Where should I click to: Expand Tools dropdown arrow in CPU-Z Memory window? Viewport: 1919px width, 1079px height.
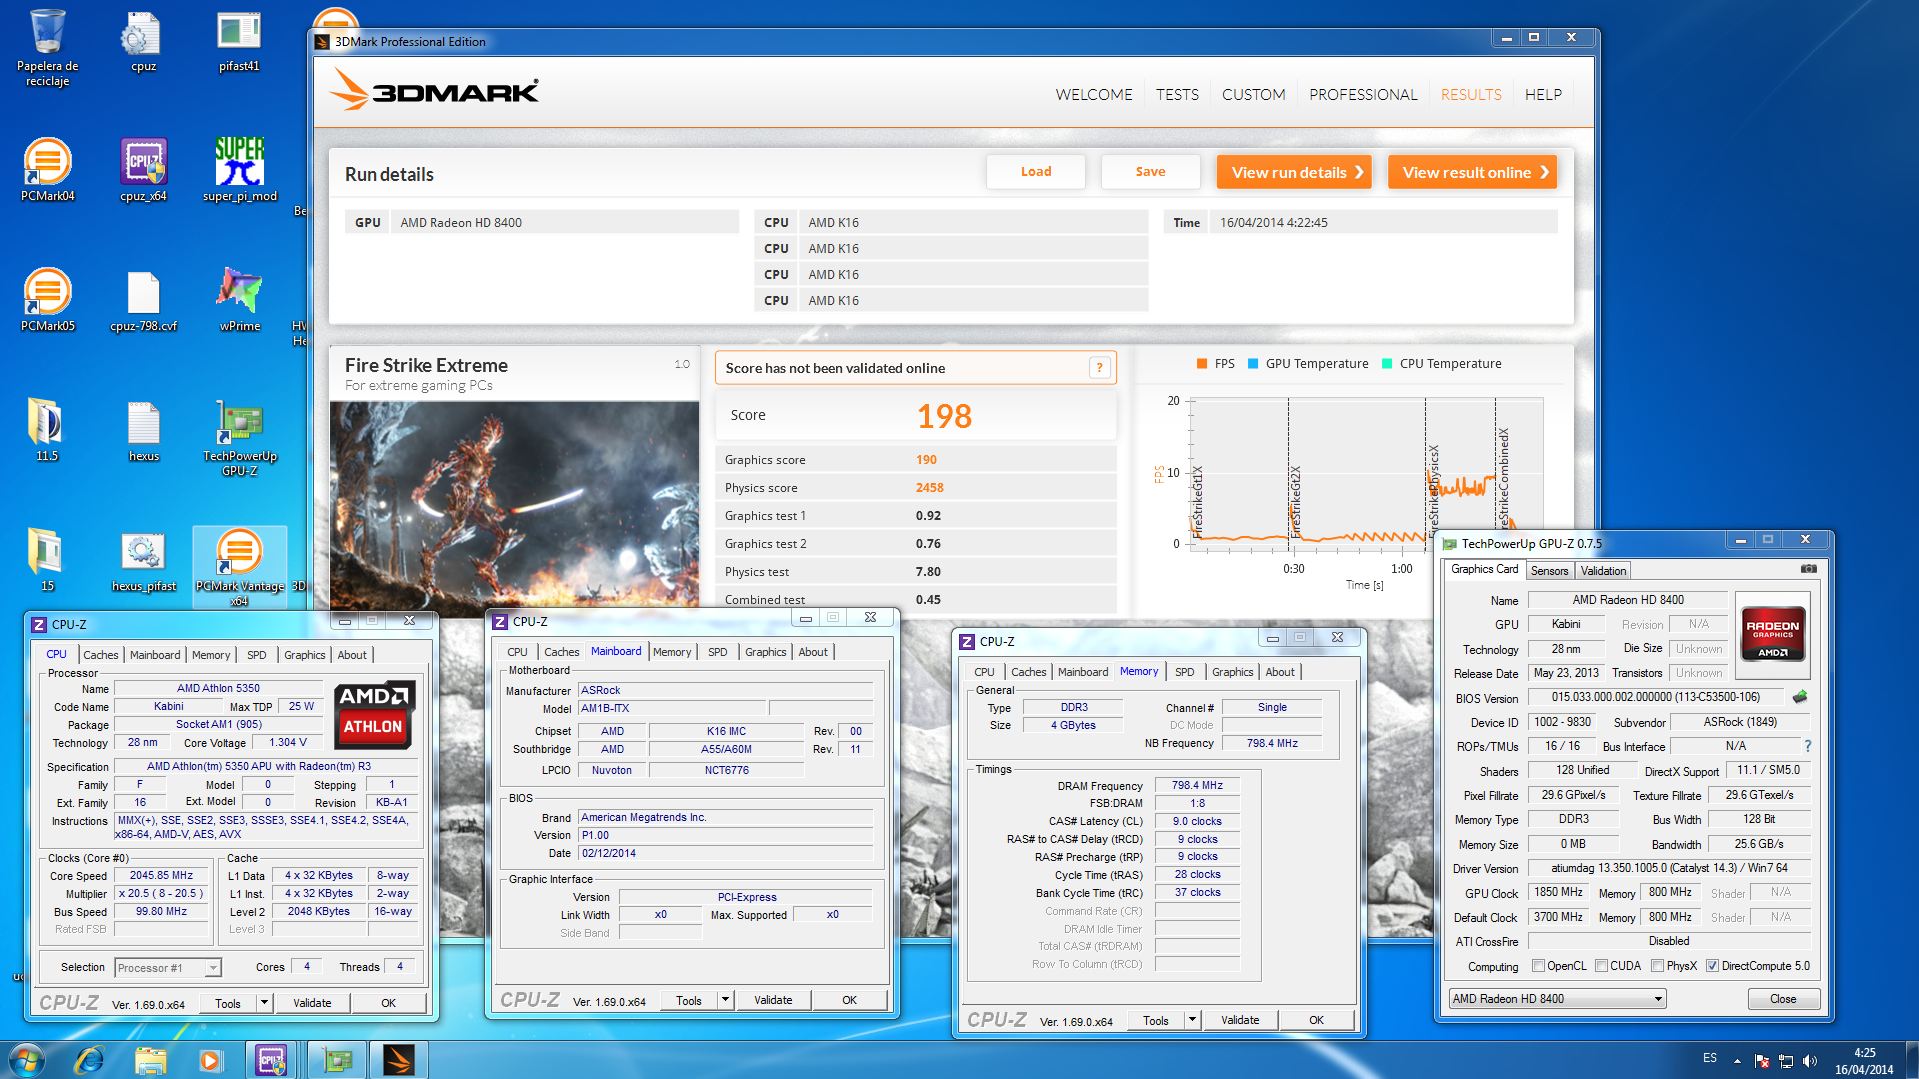(1192, 1020)
